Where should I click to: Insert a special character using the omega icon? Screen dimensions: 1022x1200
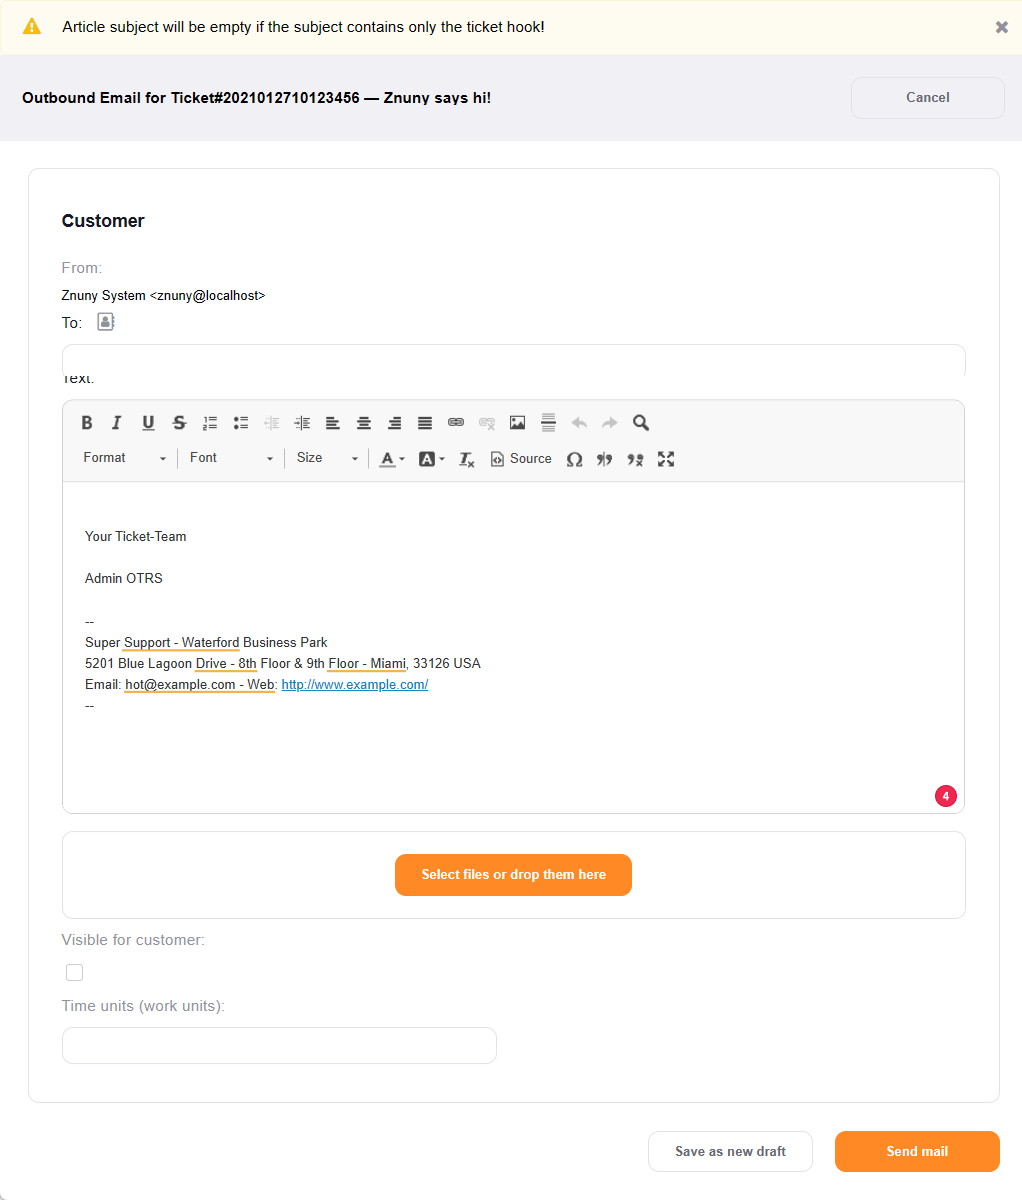click(575, 459)
